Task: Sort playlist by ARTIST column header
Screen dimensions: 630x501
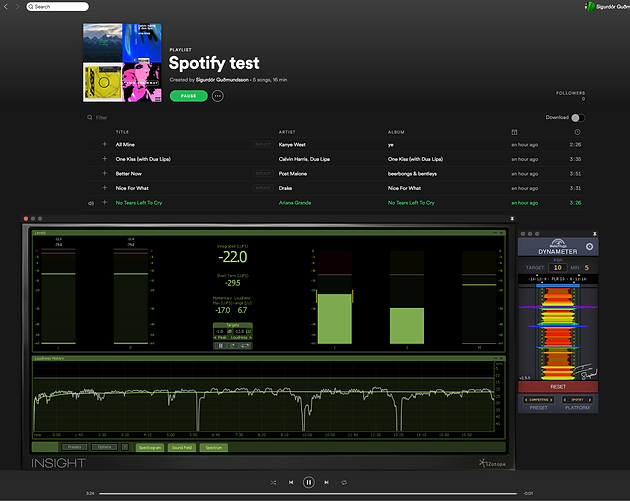Action: (x=287, y=132)
